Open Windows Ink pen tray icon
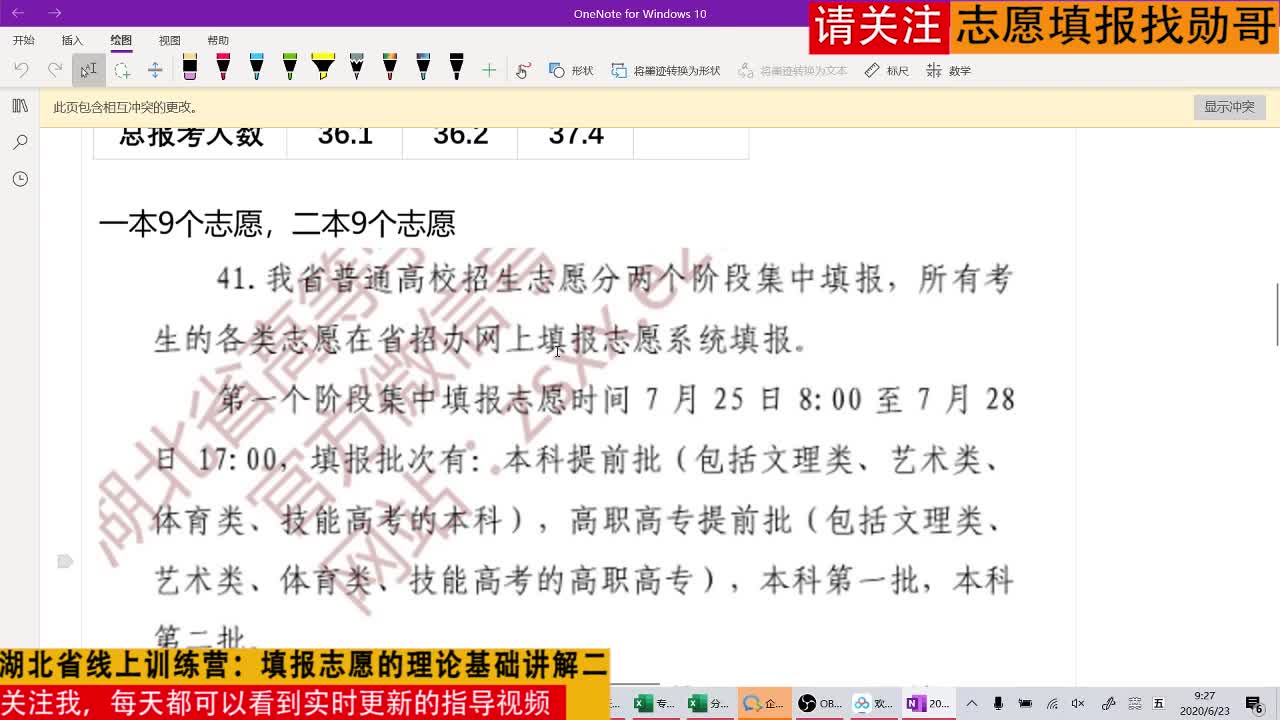1280x720 pixels. pyautogui.click(x=1108, y=704)
